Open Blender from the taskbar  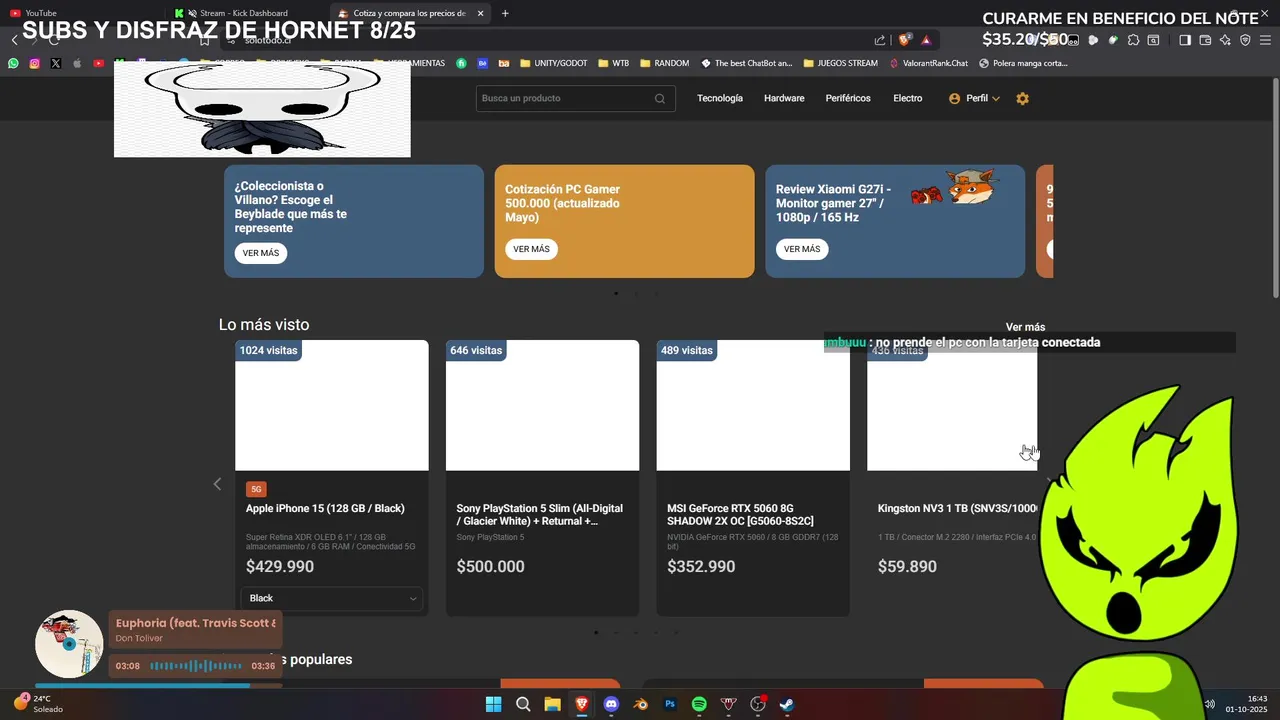tap(640, 704)
